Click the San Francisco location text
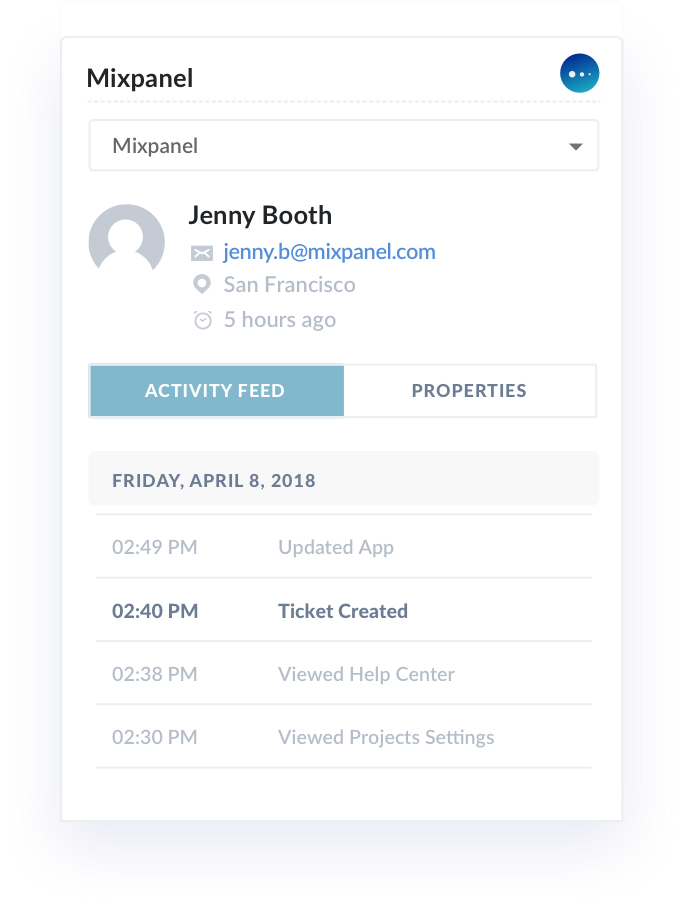682x906 pixels. 289,285
